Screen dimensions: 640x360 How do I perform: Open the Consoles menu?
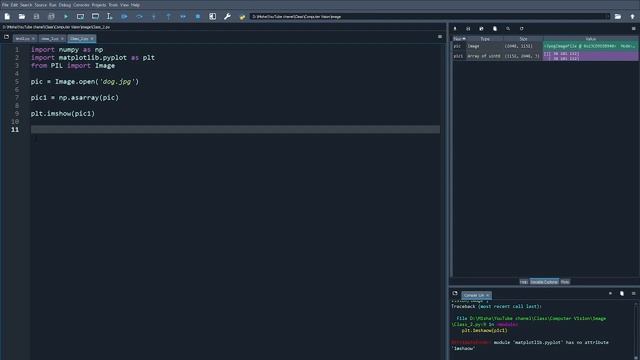(x=81, y=5)
